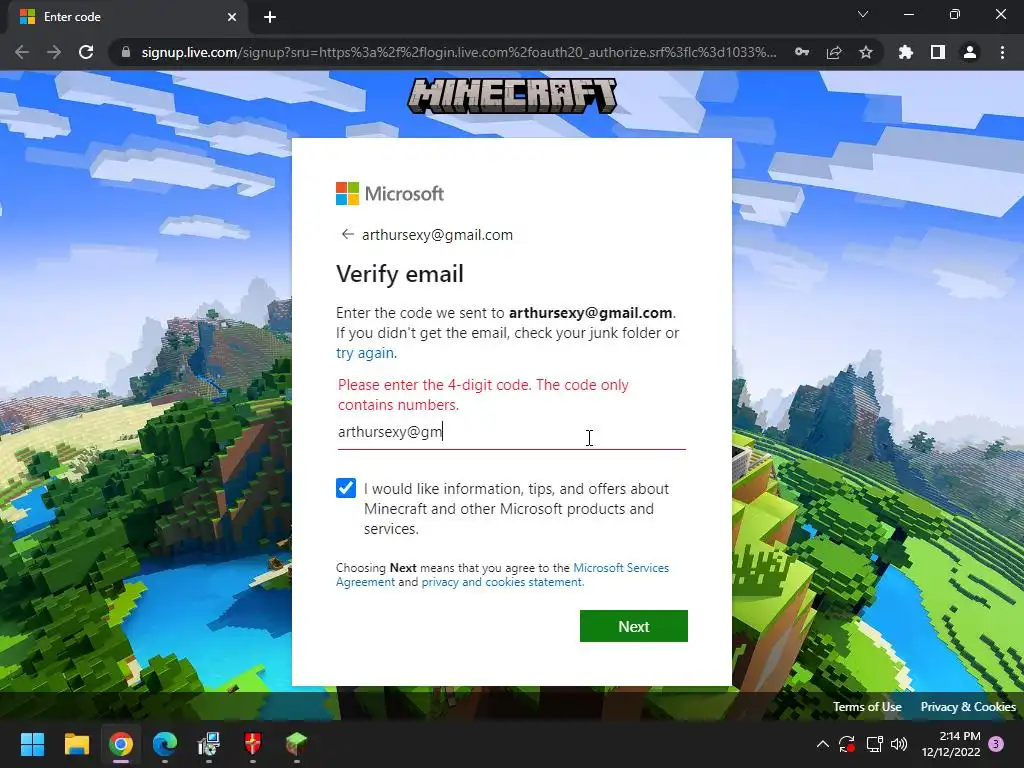Image resolution: width=1024 pixels, height=768 pixels.
Task: Open the clock showing 2:14 PM
Action: click(x=951, y=744)
